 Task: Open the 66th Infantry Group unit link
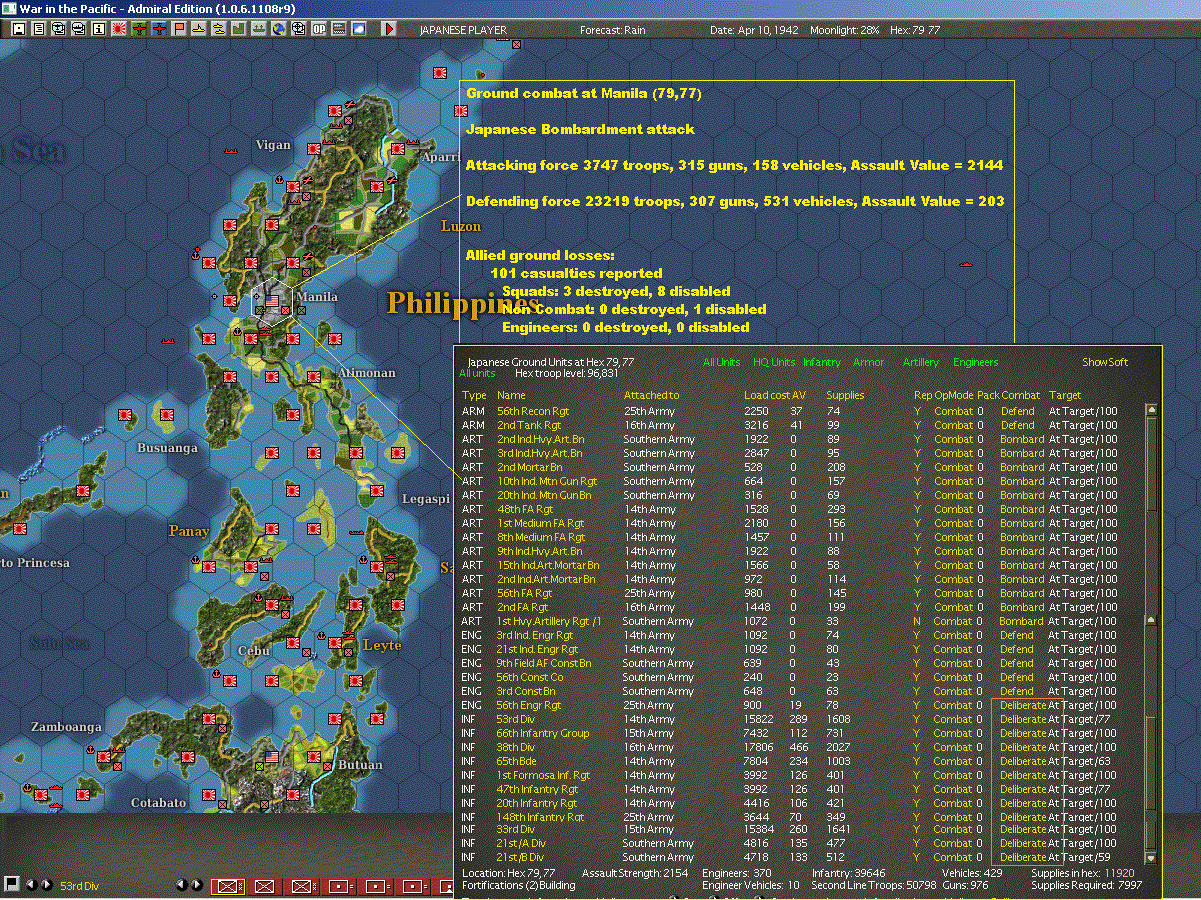pos(543,733)
